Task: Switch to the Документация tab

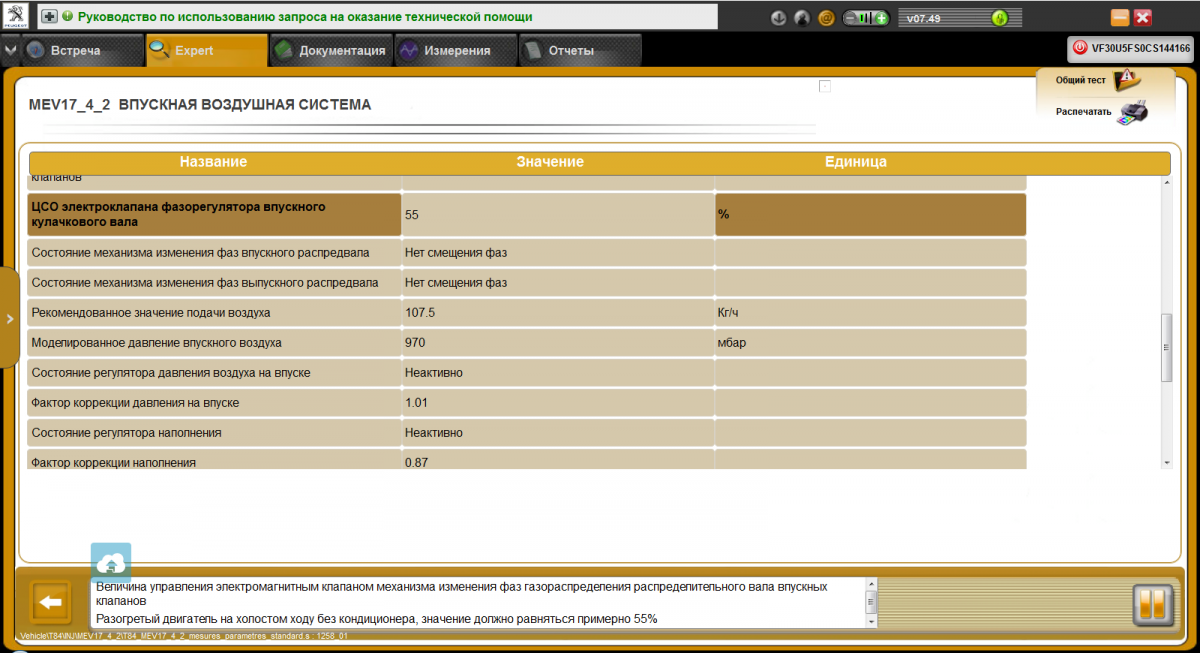Action: coord(331,51)
